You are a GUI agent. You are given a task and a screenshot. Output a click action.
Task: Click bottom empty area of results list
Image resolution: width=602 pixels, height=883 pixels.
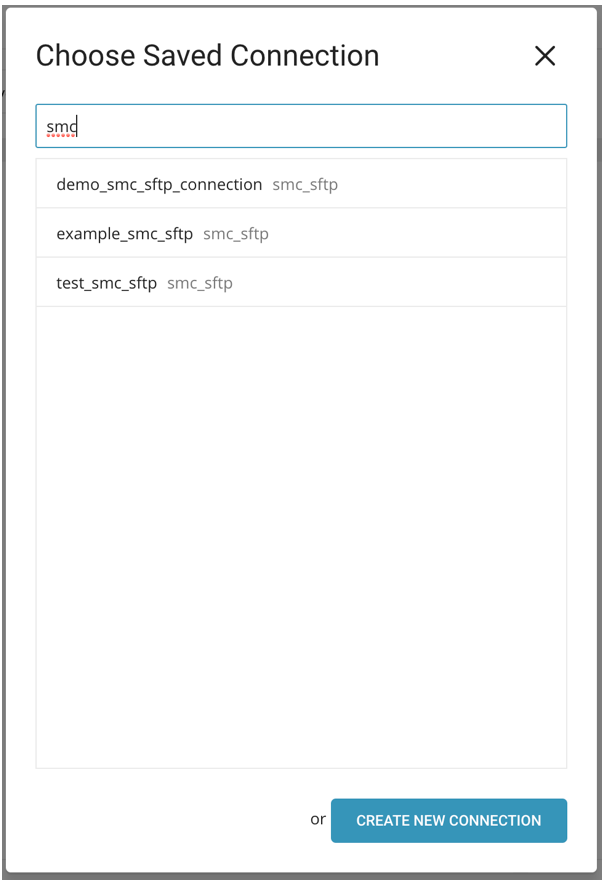(300, 730)
